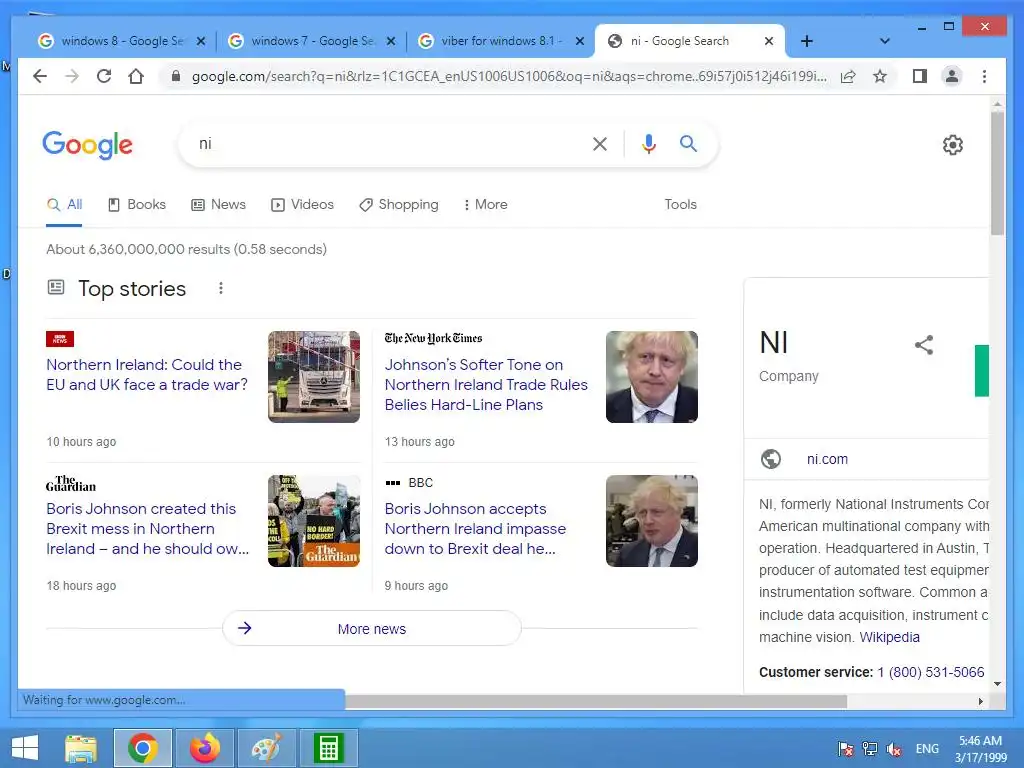Click the truck thumbnail of BBC story
The height and width of the screenshot is (768, 1024).
pos(313,377)
